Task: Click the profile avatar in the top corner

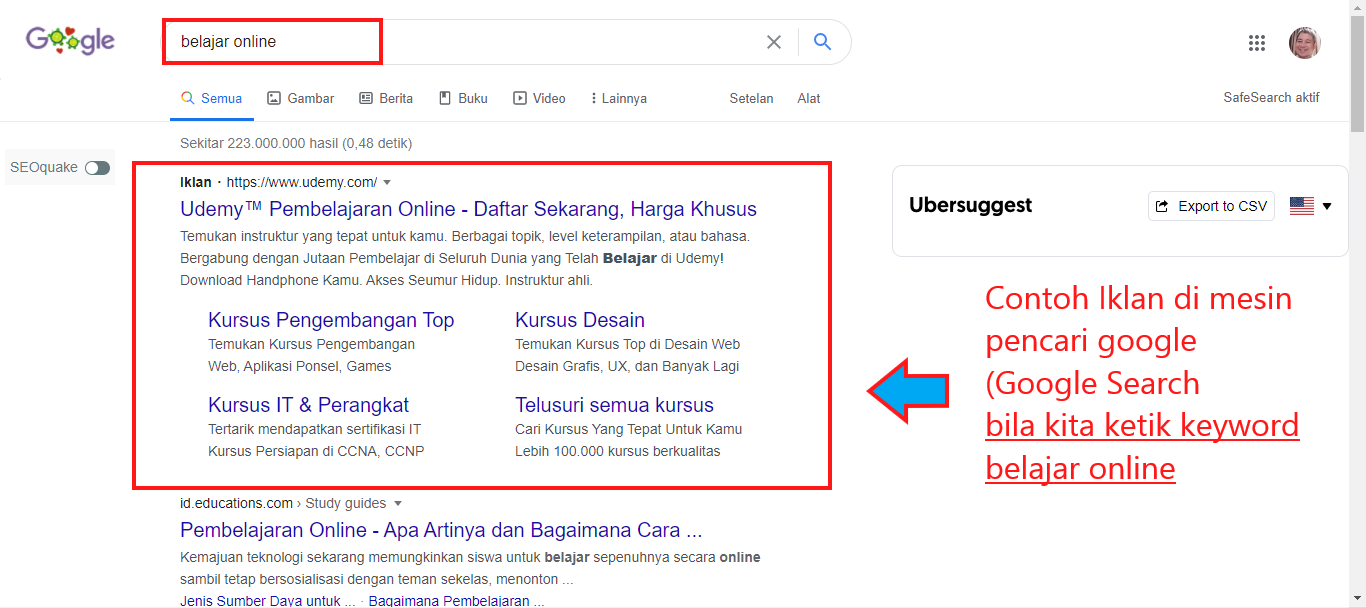Action: [1305, 42]
